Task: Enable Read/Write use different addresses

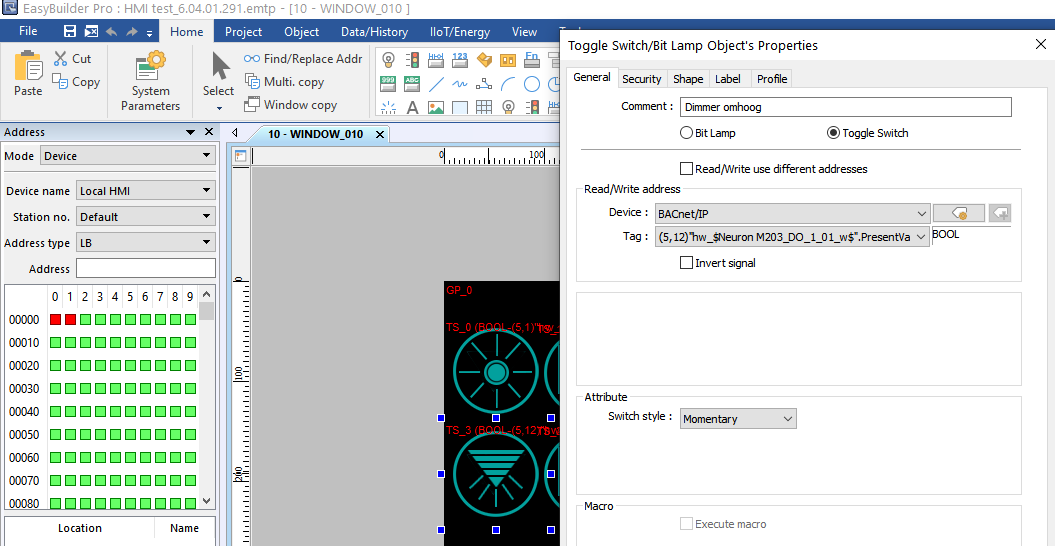Action: pos(687,169)
